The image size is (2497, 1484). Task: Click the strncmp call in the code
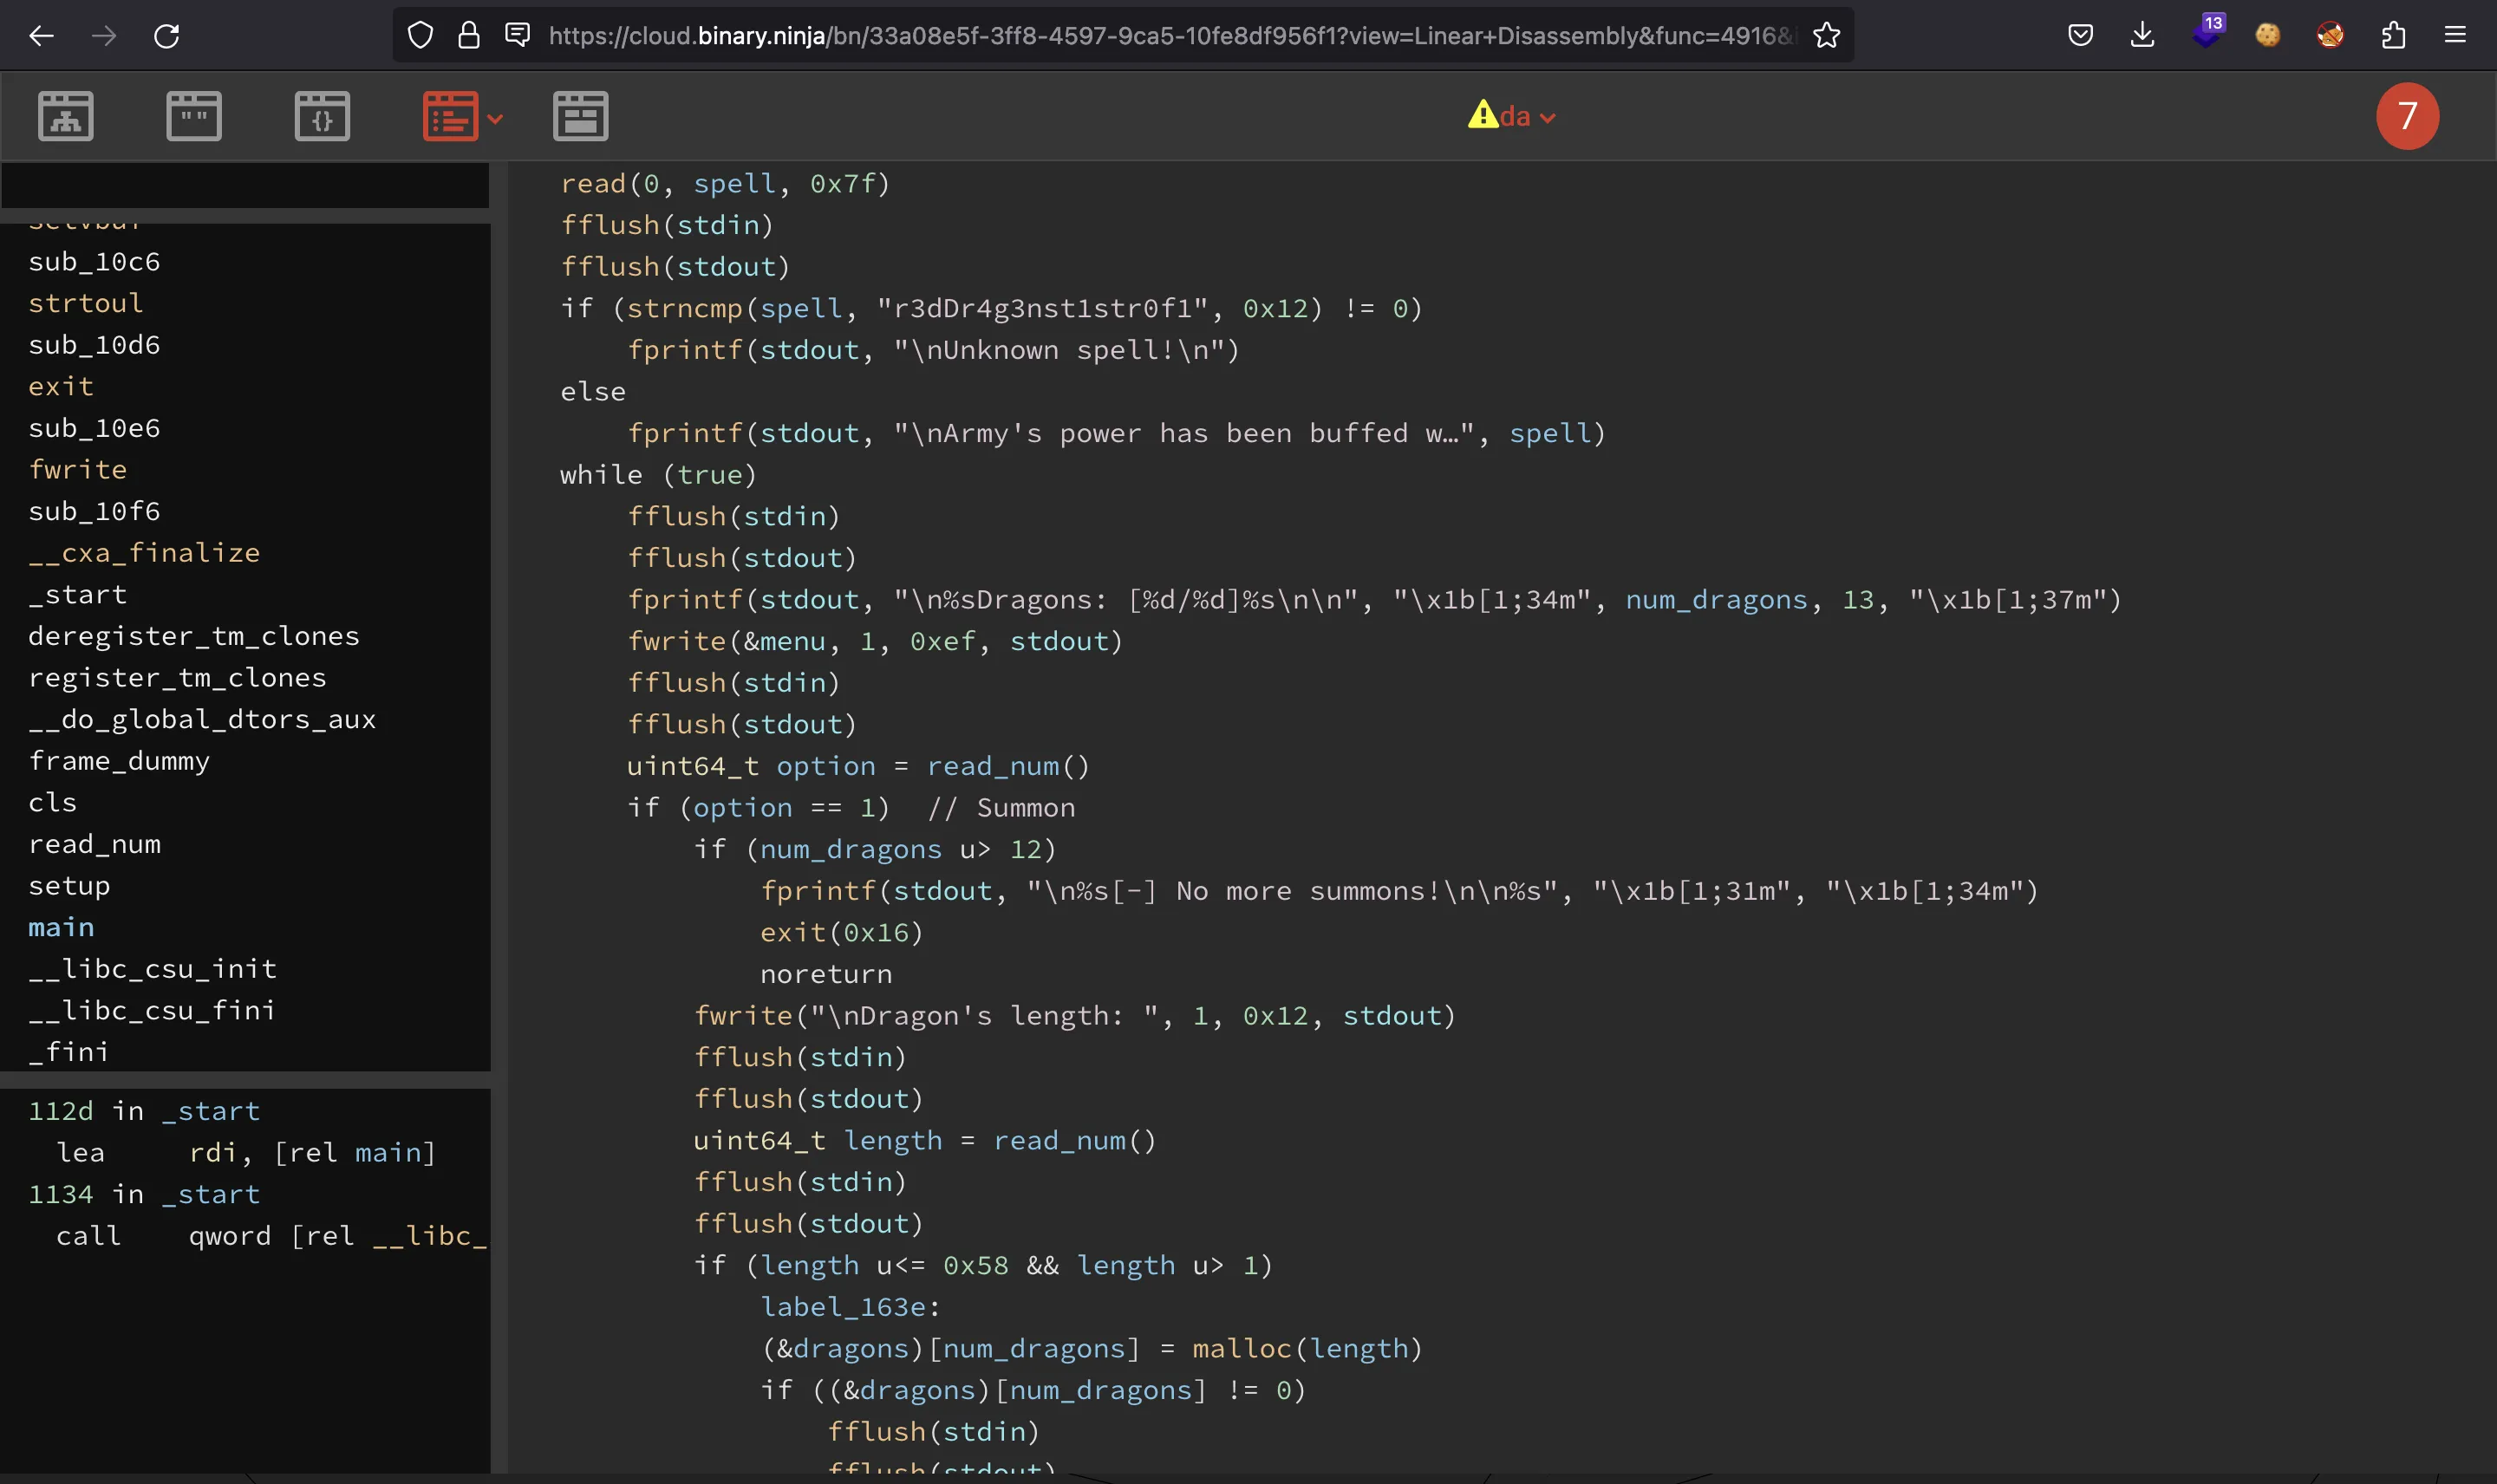(684, 308)
